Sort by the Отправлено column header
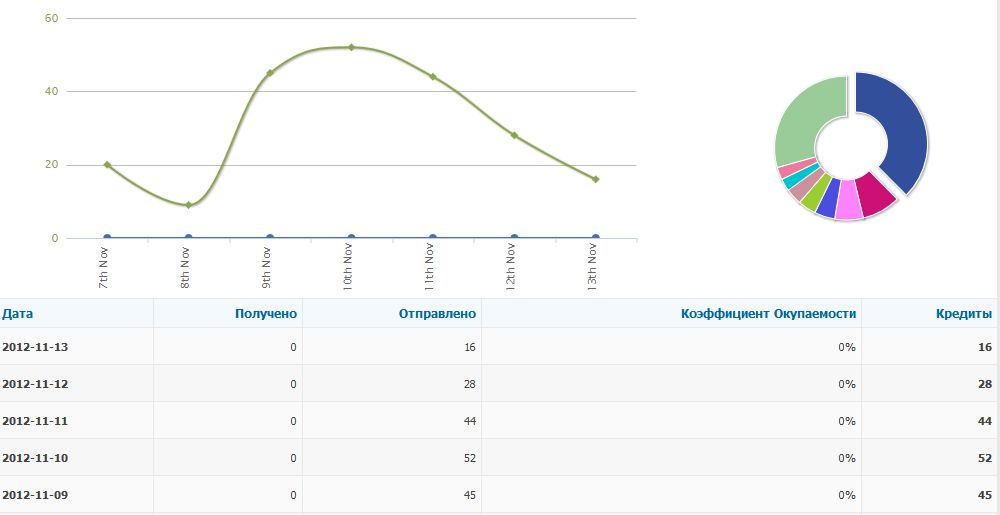This screenshot has height=515, width=1000. click(435, 313)
